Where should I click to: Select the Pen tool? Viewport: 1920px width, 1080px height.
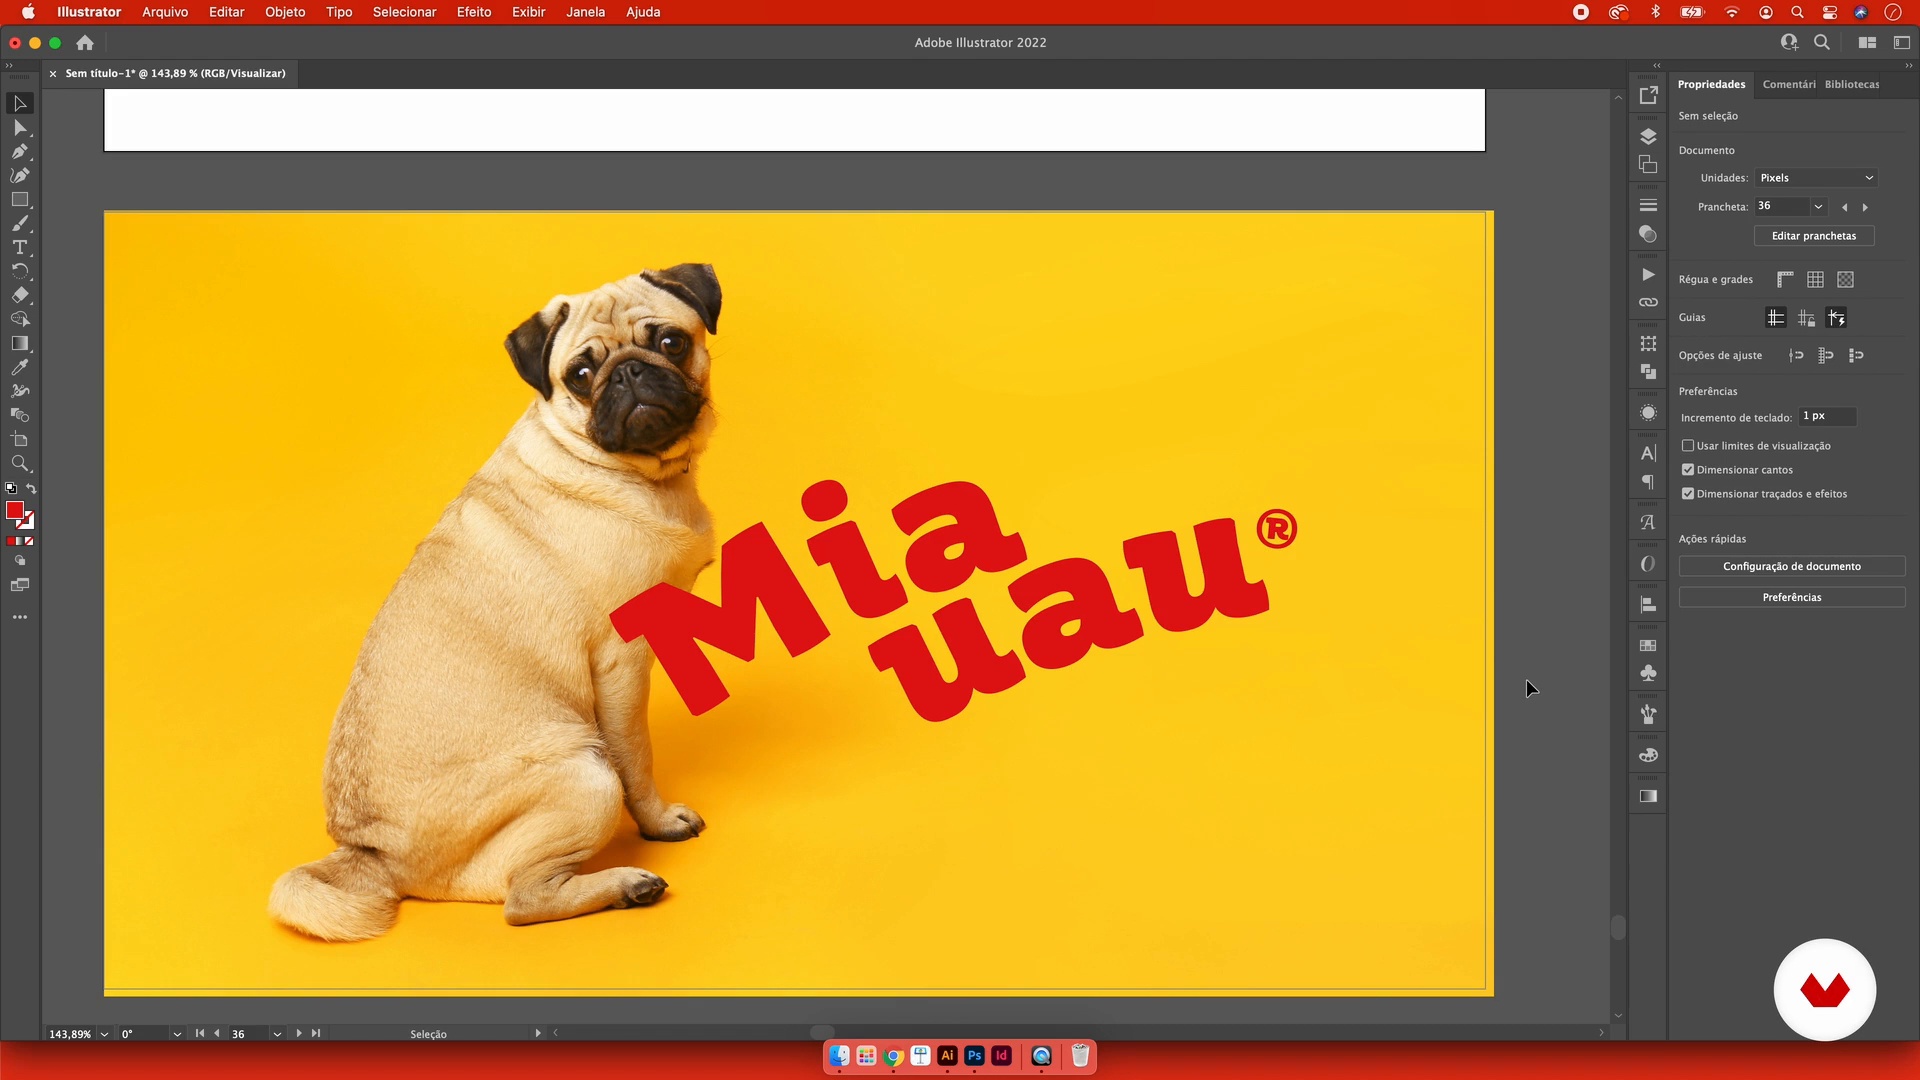(20, 152)
